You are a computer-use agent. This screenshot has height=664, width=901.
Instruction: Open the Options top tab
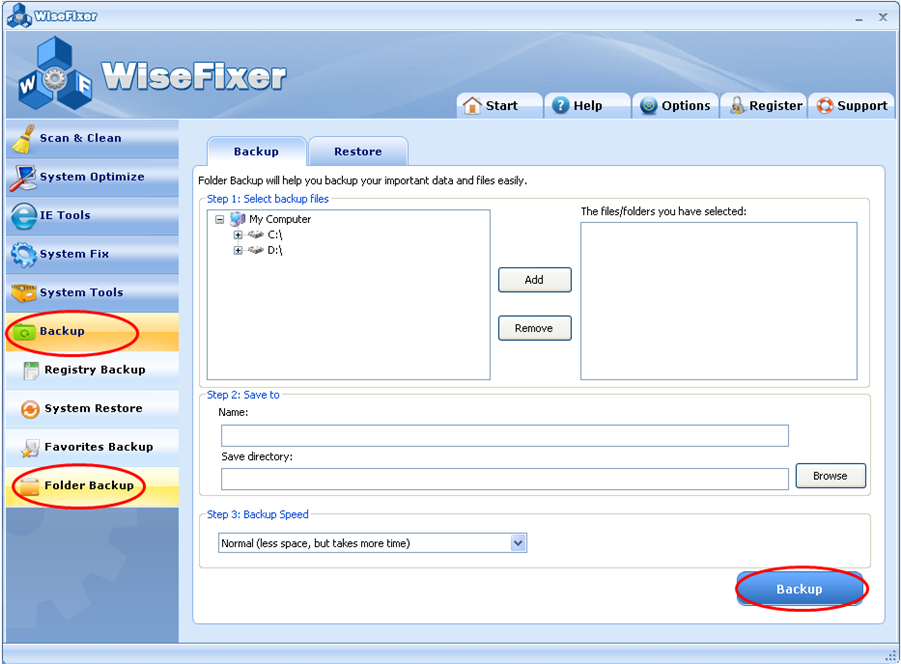(676, 106)
